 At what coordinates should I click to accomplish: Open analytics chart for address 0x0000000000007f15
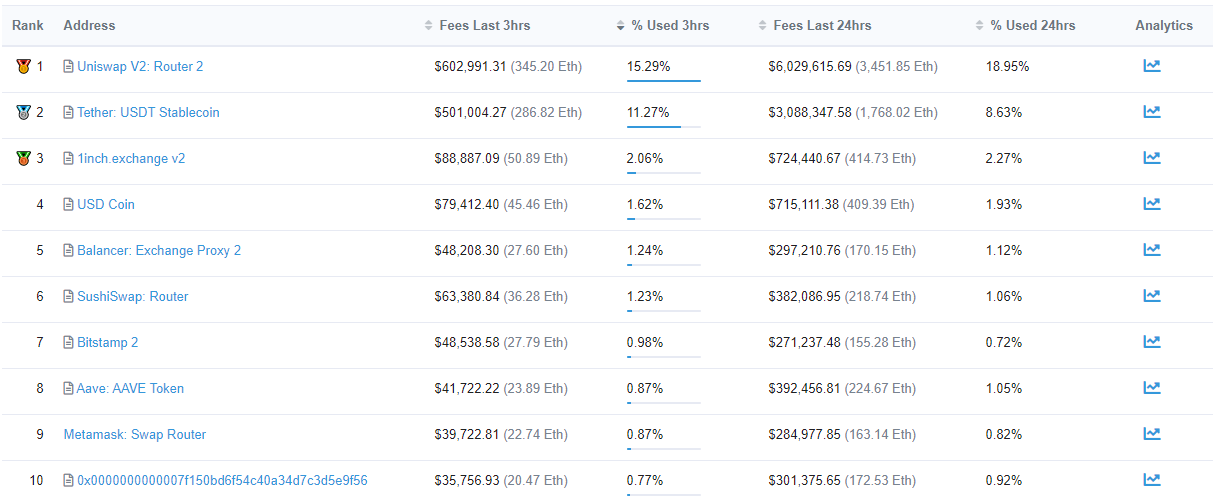pyautogui.click(x=1152, y=480)
